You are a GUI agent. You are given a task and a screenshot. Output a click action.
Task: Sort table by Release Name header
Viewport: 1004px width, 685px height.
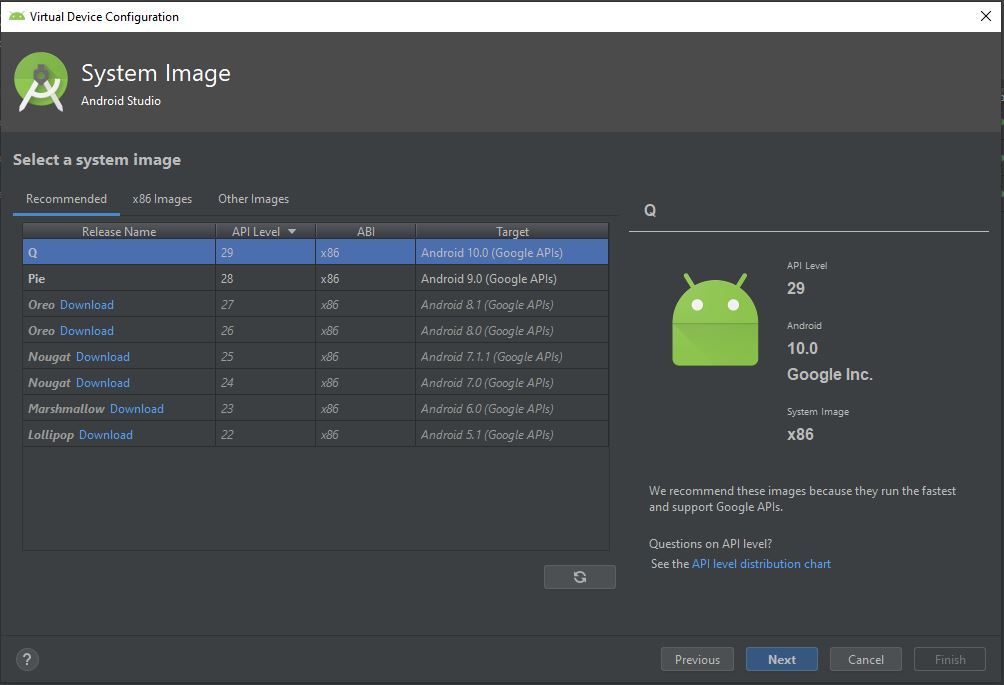119,232
